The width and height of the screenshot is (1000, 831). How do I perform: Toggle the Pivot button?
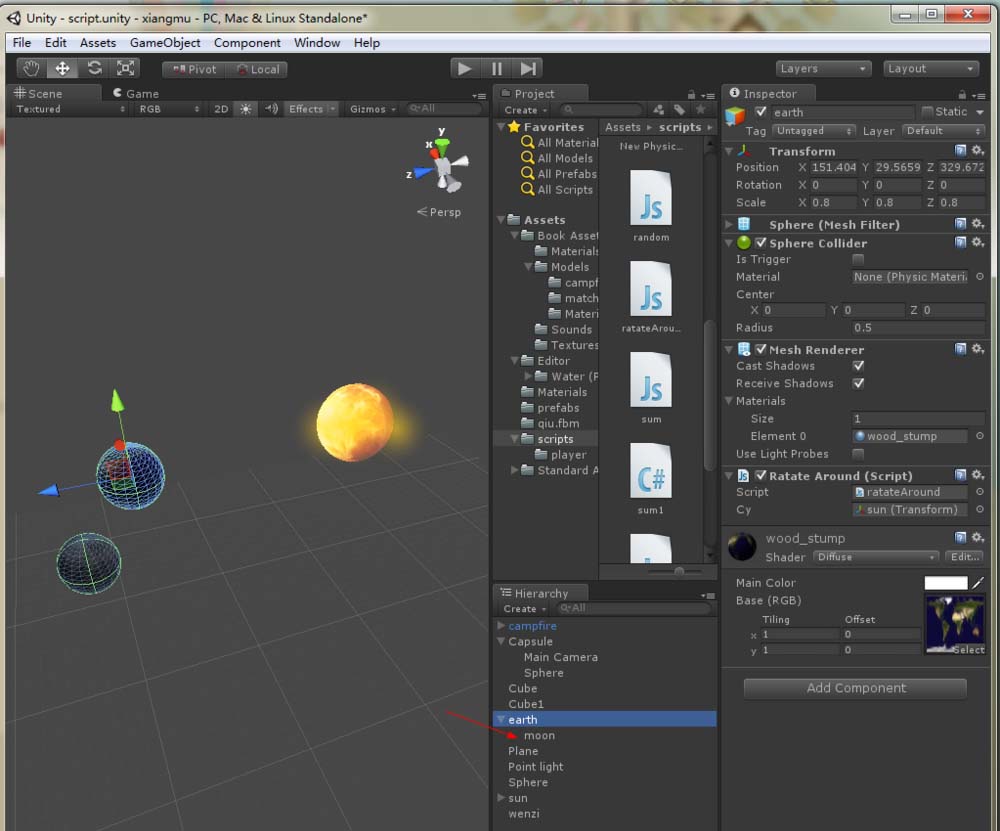[x=195, y=69]
